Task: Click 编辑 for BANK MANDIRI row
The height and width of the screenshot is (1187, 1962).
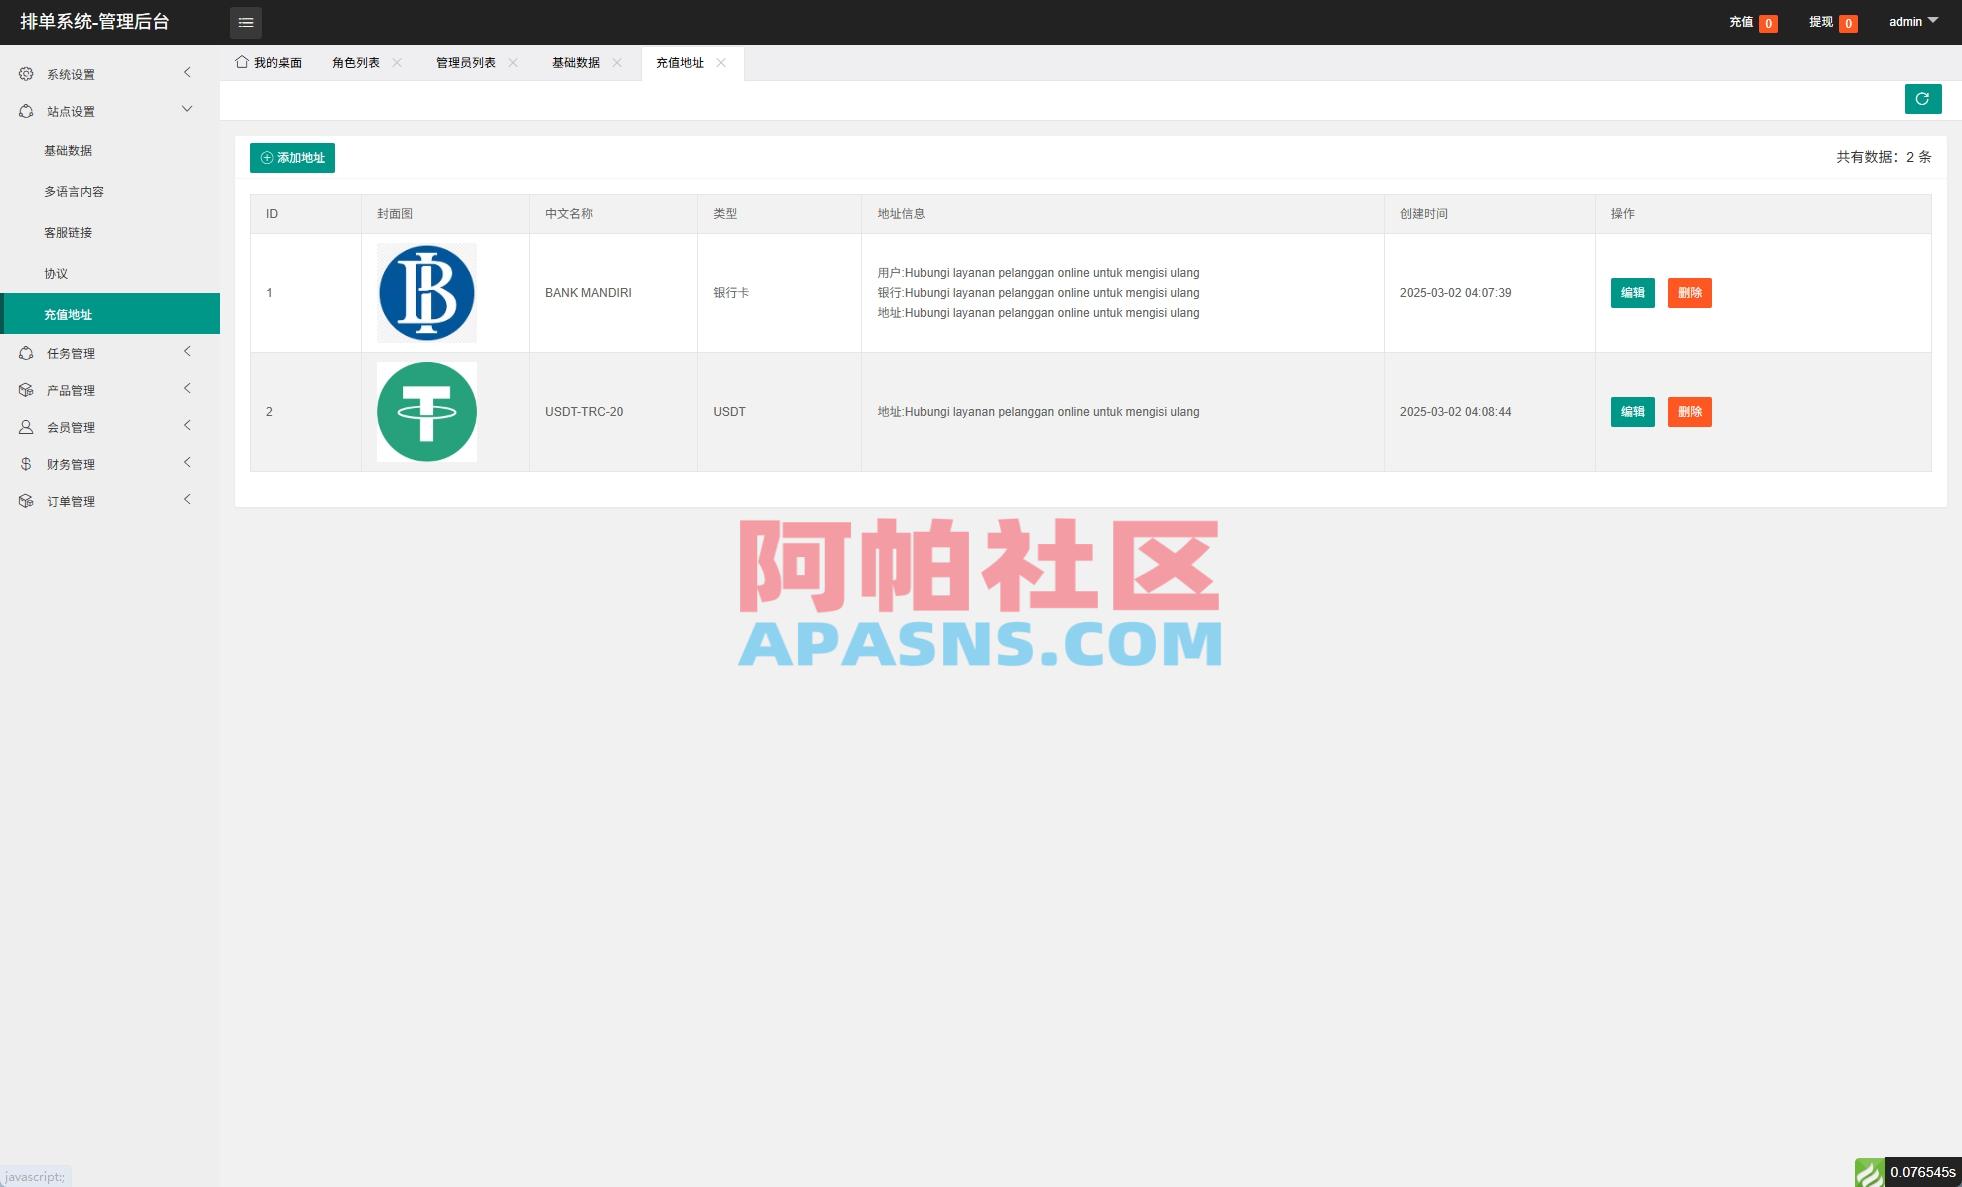Action: tap(1632, 293)
